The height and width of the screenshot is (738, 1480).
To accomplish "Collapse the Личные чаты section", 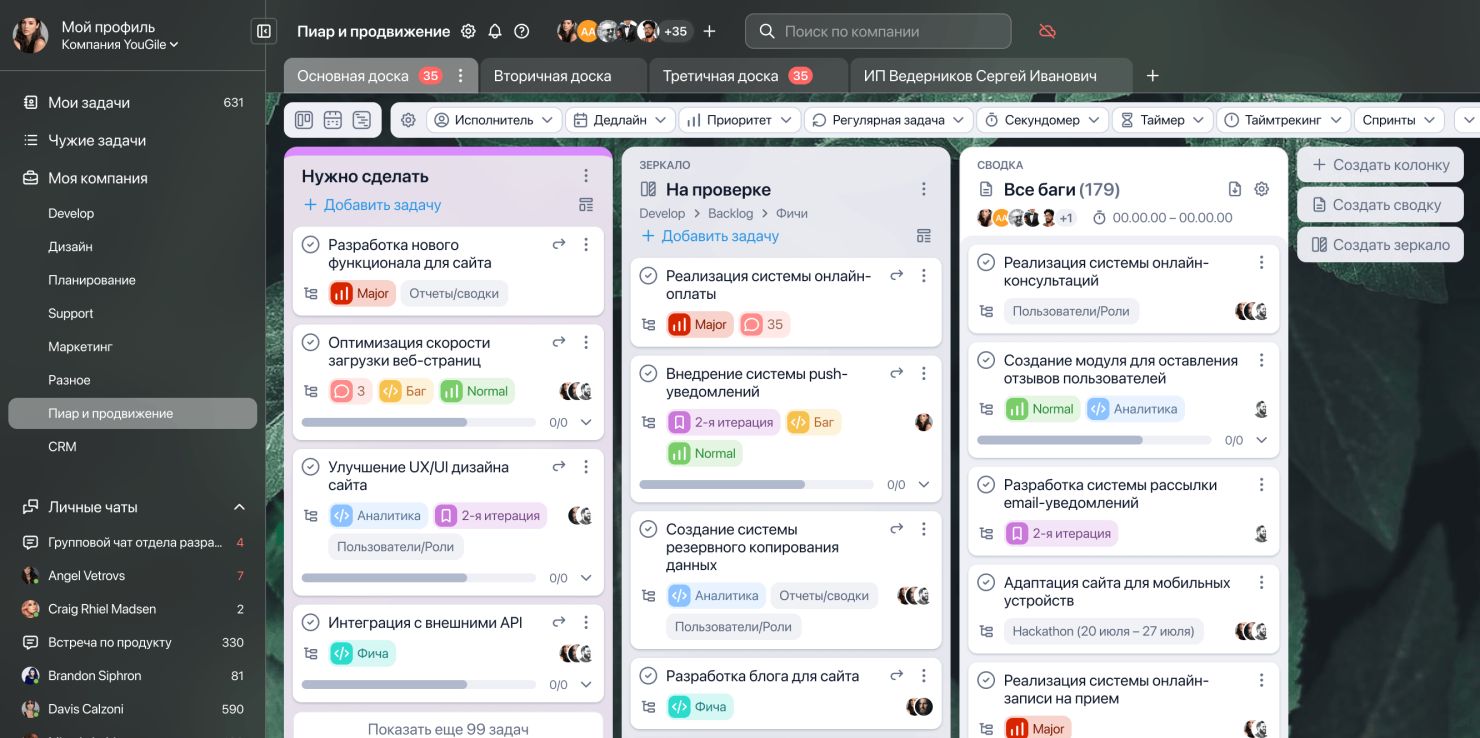I will (239, 507).
